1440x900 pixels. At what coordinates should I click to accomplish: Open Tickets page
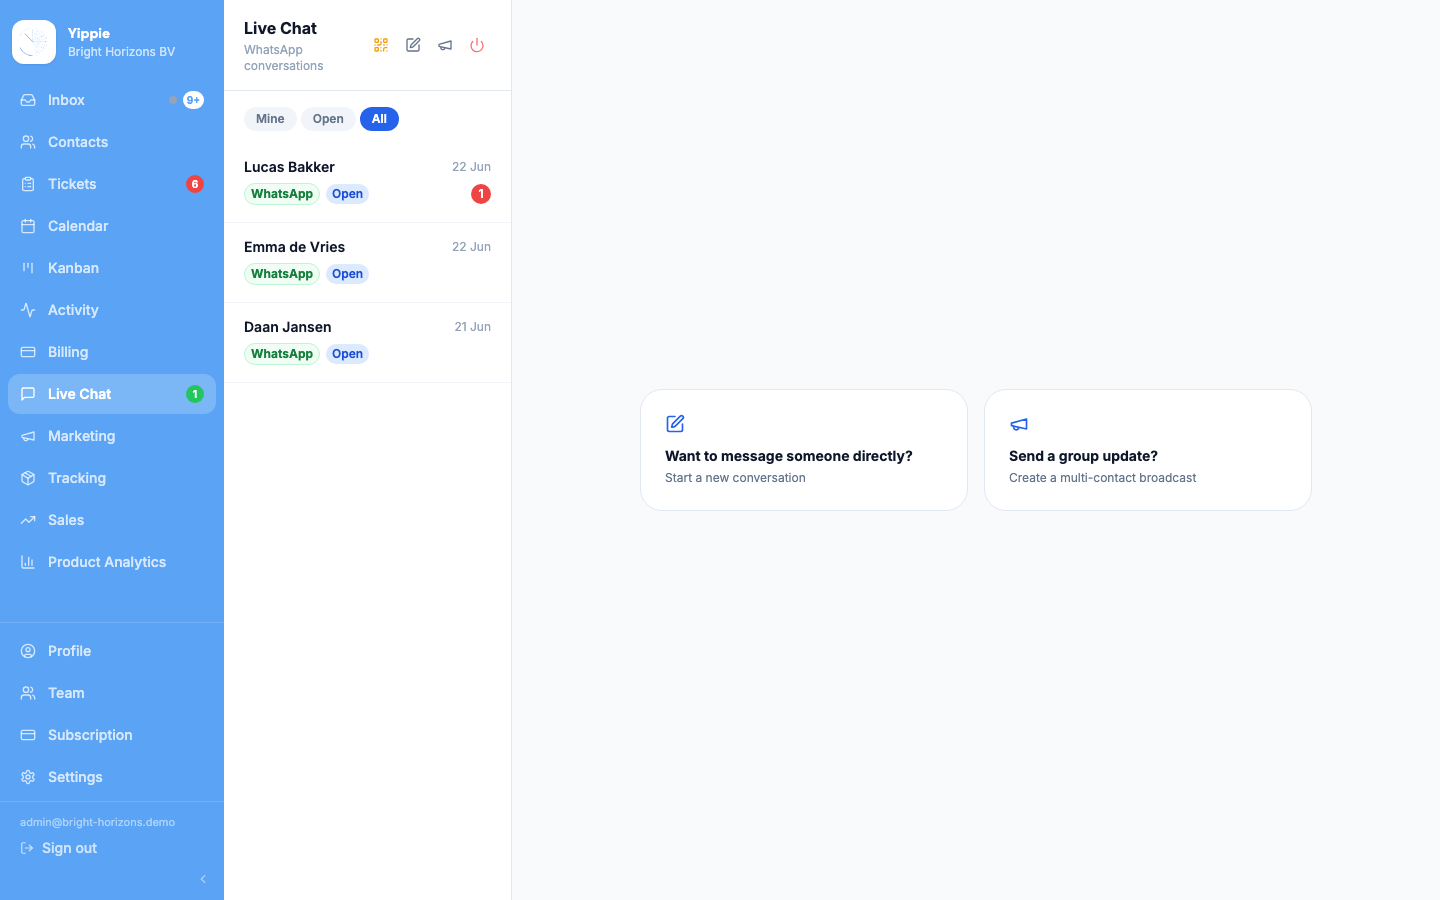pos(112,184)
